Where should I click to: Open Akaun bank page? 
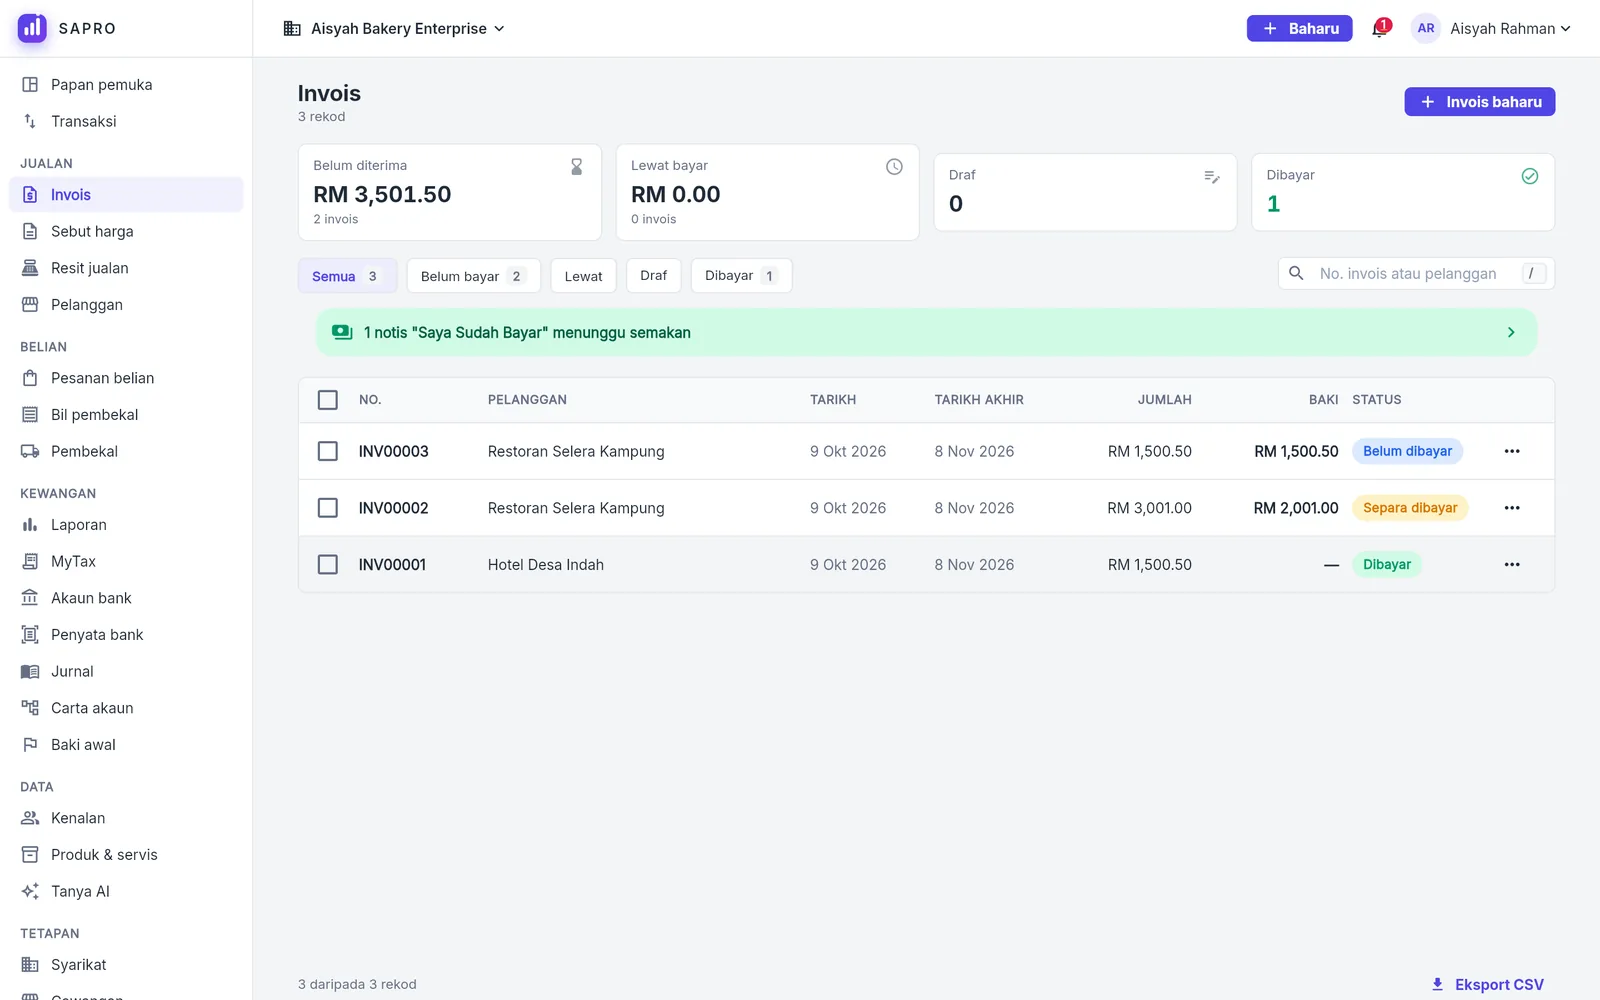tap(126, 598)
